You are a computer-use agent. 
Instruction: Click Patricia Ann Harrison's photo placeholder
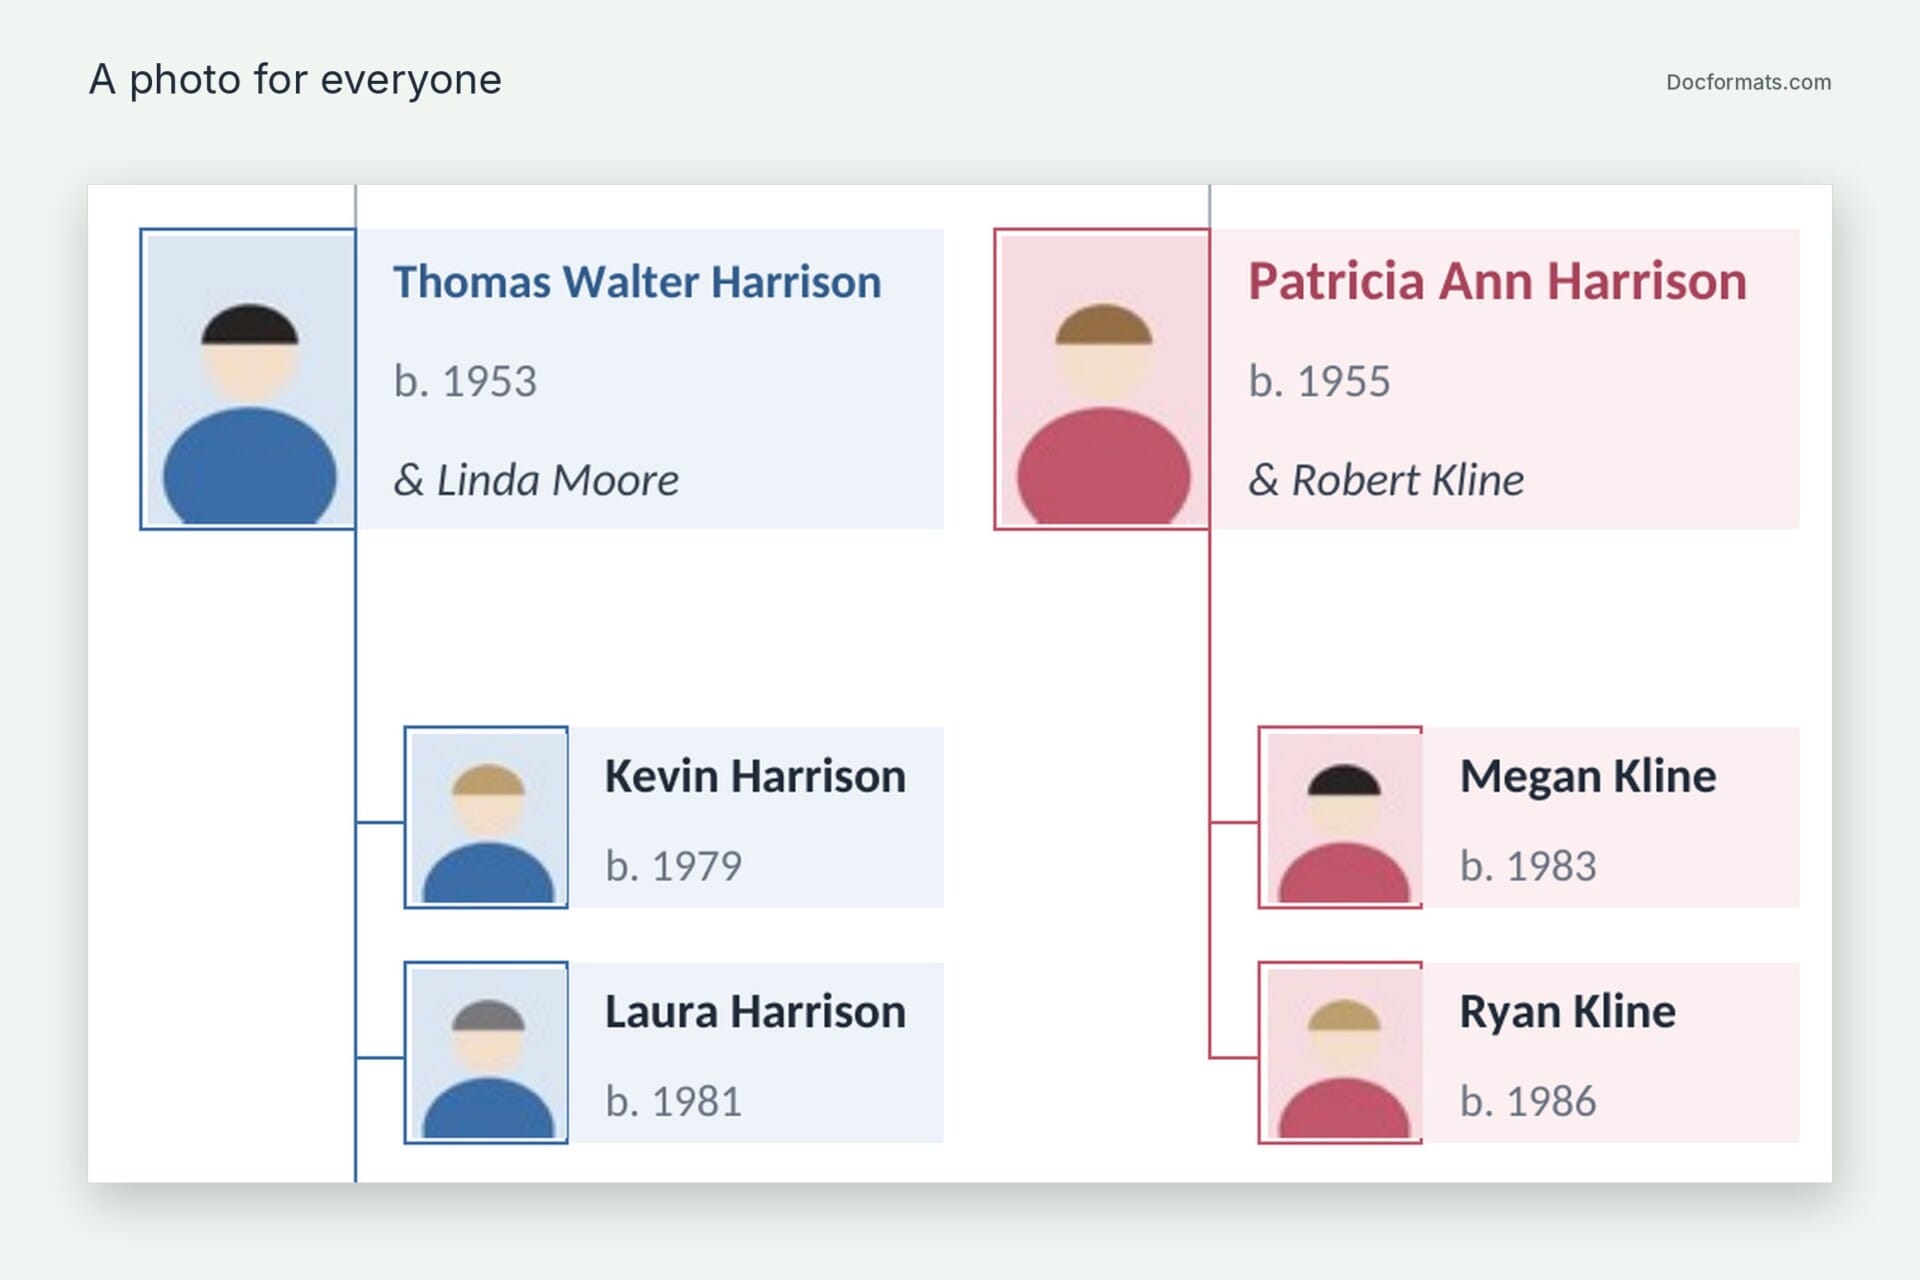point(1102,379)
